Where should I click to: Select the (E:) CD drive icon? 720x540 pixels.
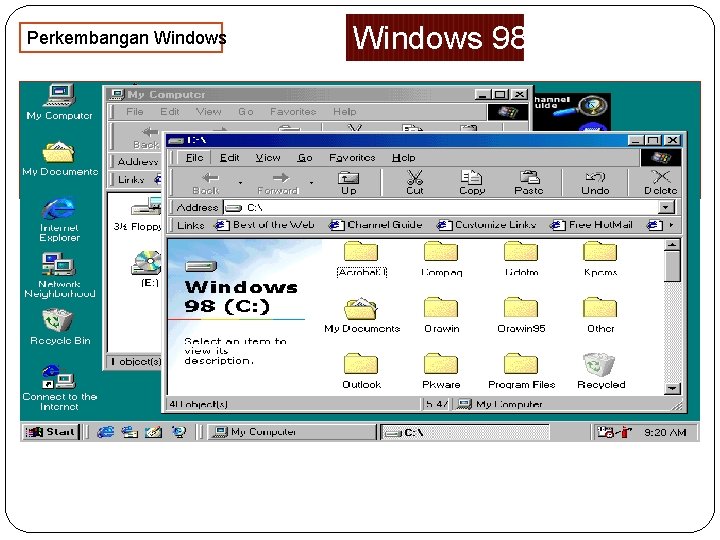(x=148, y=269)
